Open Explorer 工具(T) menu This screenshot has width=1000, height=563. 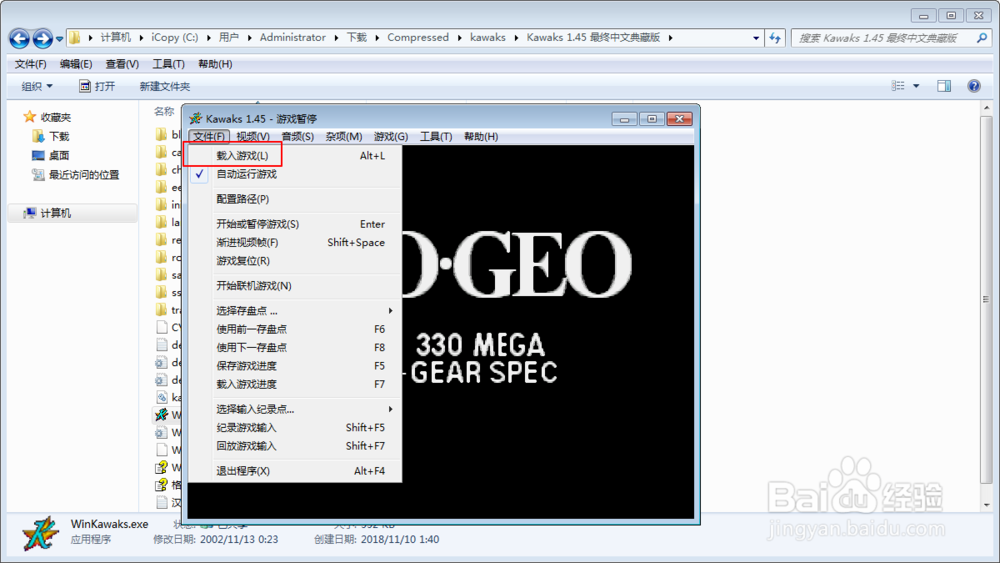click(x=168, y=64)
